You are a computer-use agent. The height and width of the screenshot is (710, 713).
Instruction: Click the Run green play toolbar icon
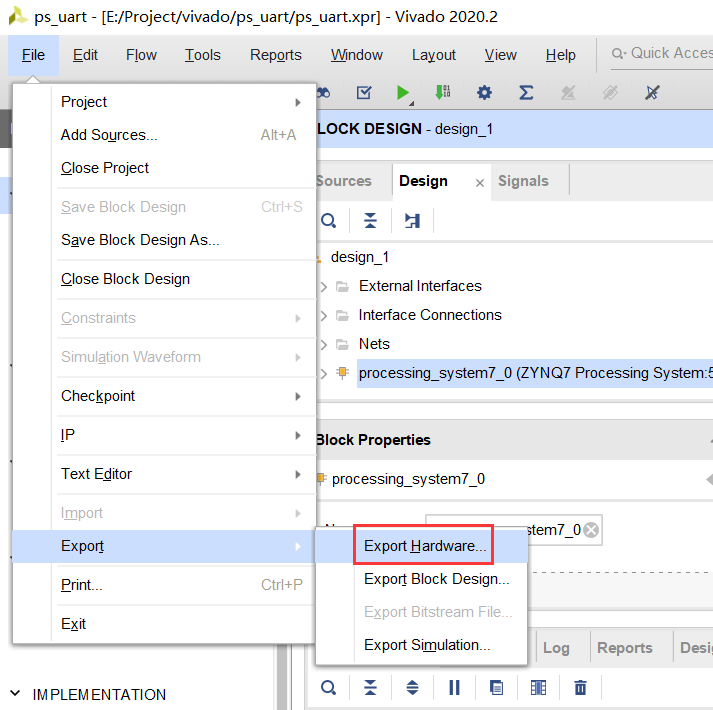[403, 93]
